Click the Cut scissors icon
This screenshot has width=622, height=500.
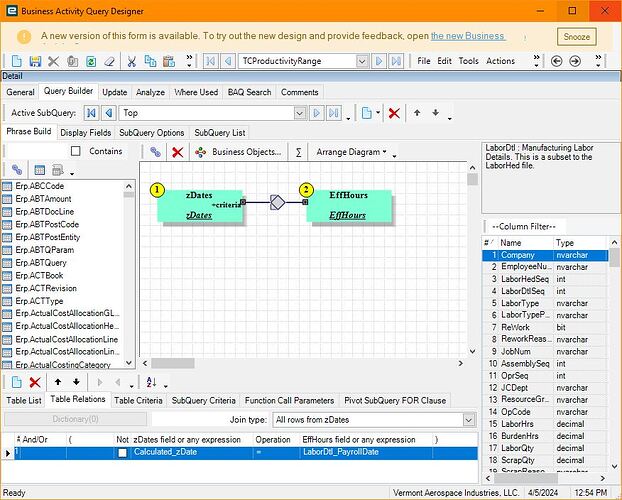(131, 61)
